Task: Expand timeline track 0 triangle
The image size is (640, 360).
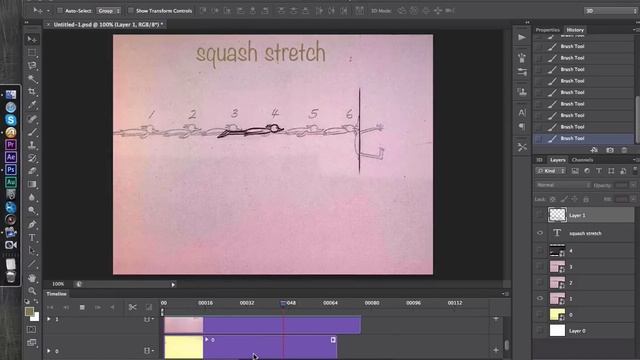Action: pos(49,351)
